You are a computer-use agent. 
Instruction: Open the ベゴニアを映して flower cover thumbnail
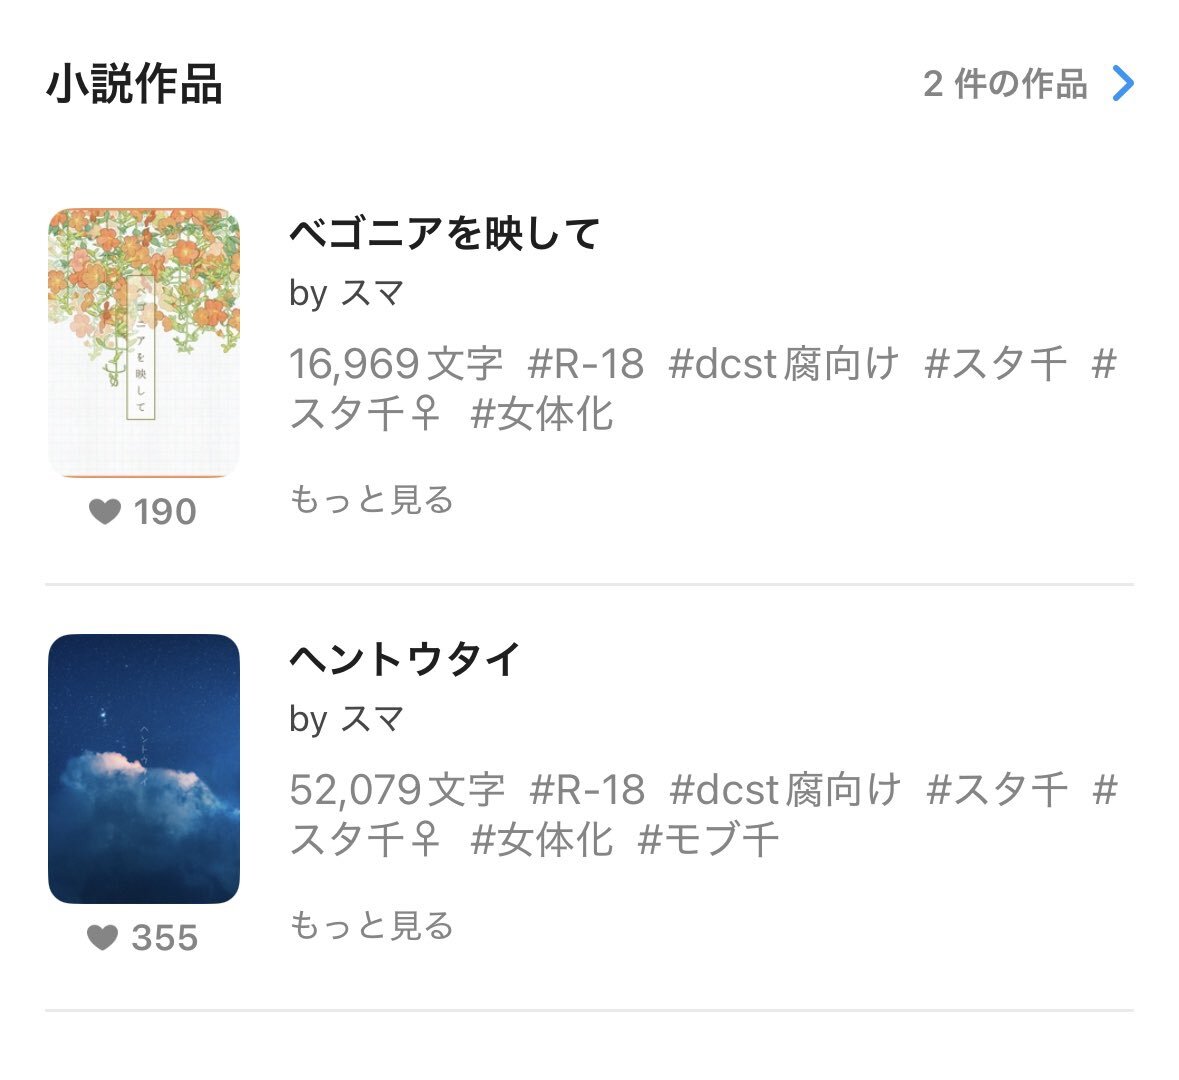[144, 343]
